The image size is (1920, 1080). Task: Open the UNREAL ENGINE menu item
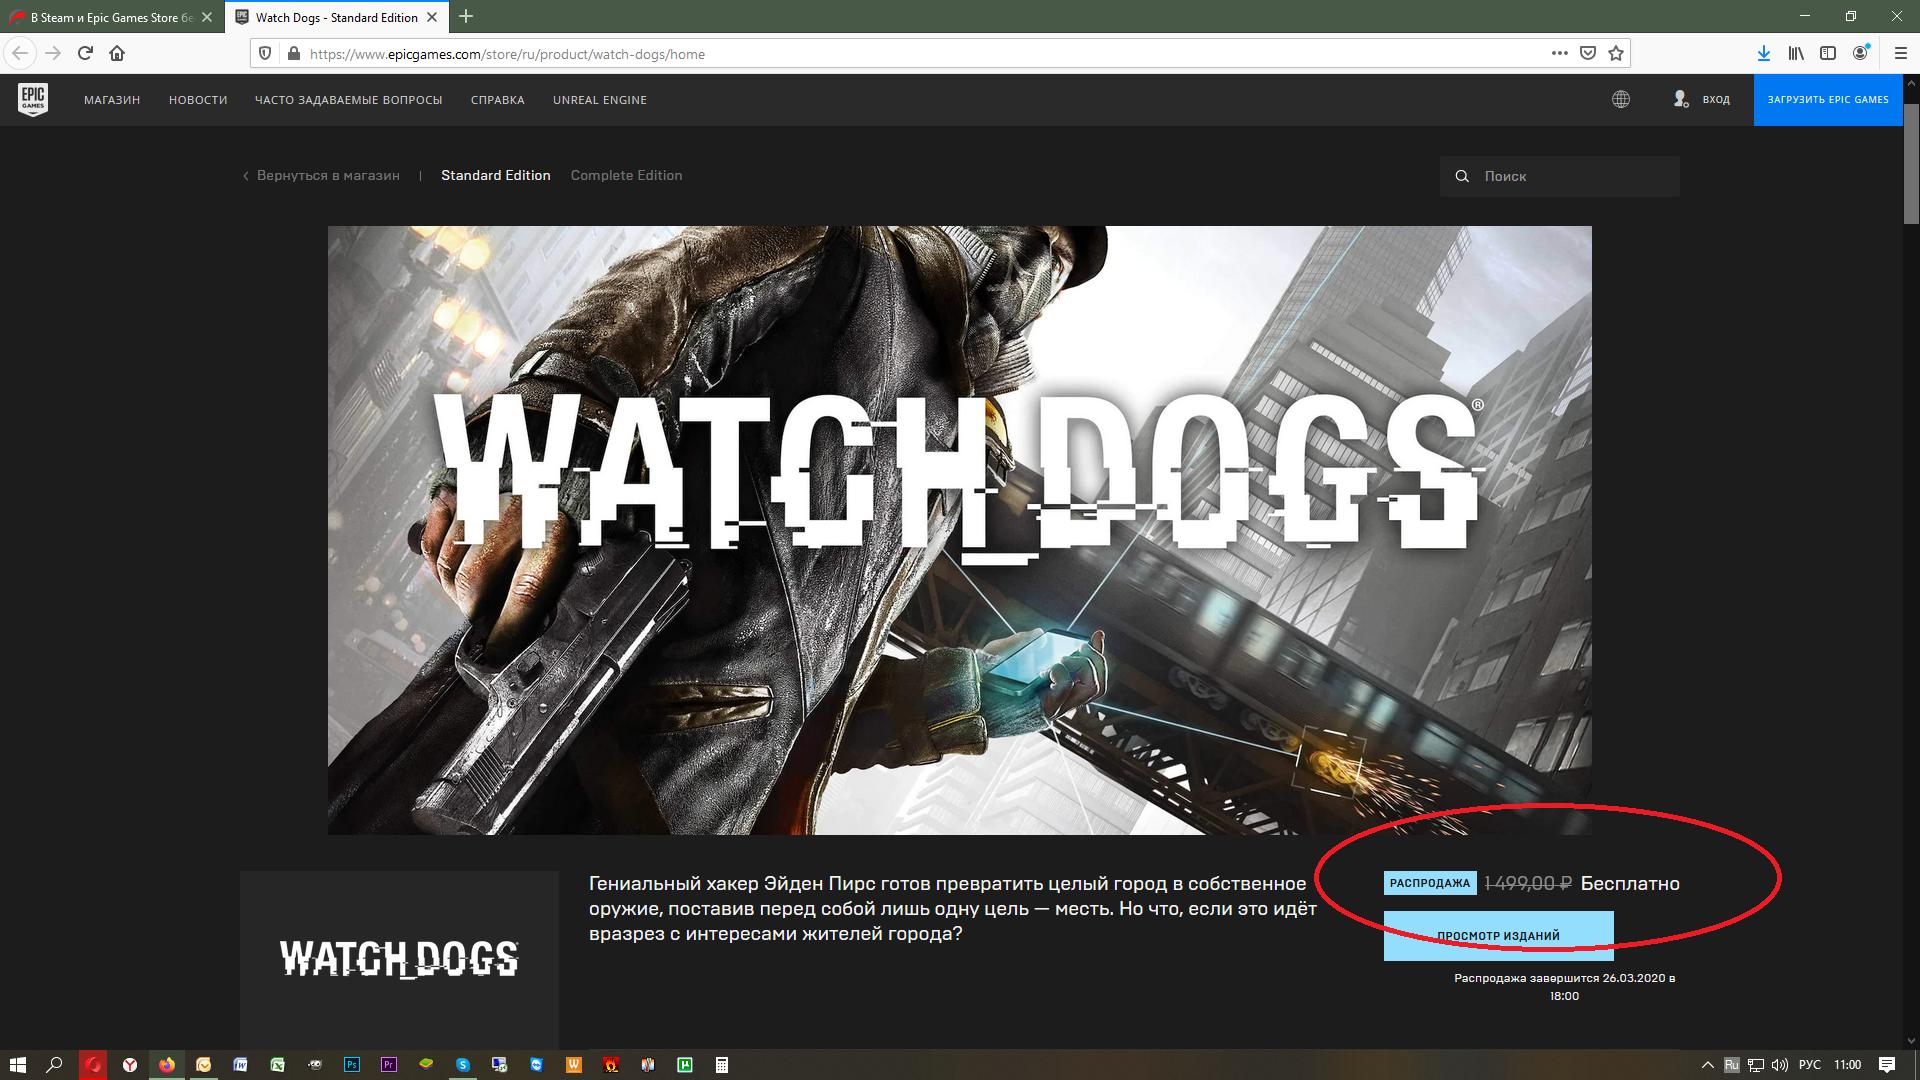coord(600,100)
